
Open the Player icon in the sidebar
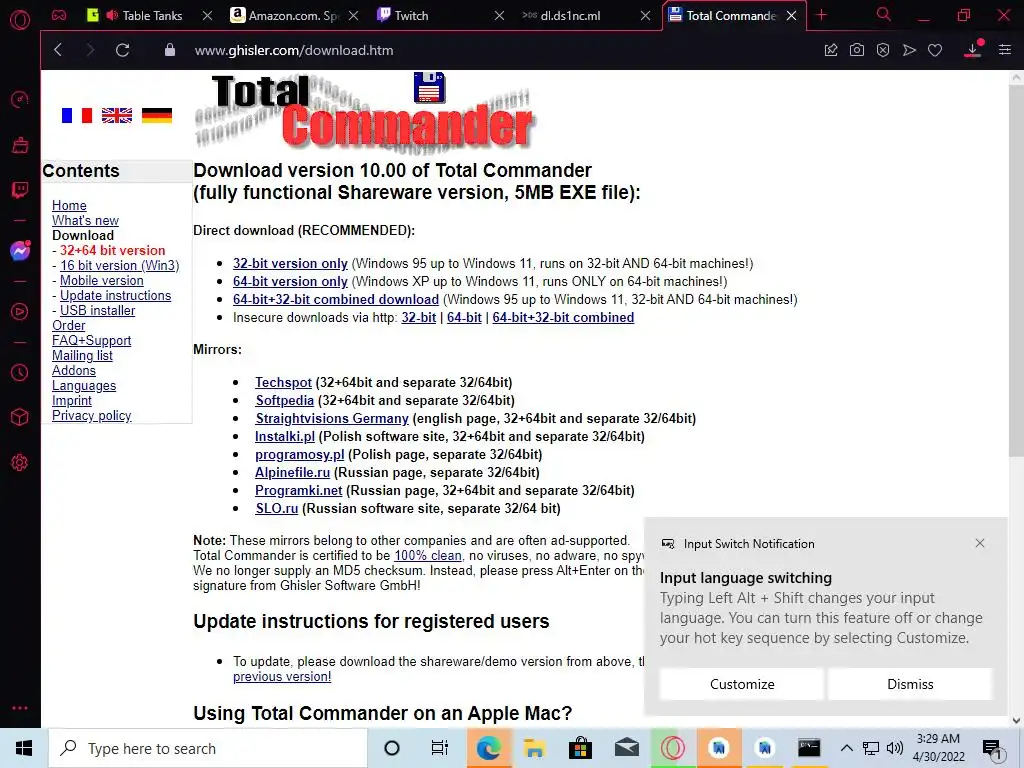click(x=20, y=312)
